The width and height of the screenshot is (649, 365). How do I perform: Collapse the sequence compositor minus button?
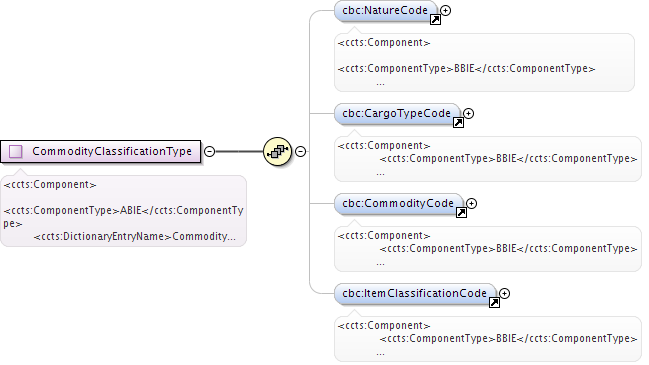[300, 151]
